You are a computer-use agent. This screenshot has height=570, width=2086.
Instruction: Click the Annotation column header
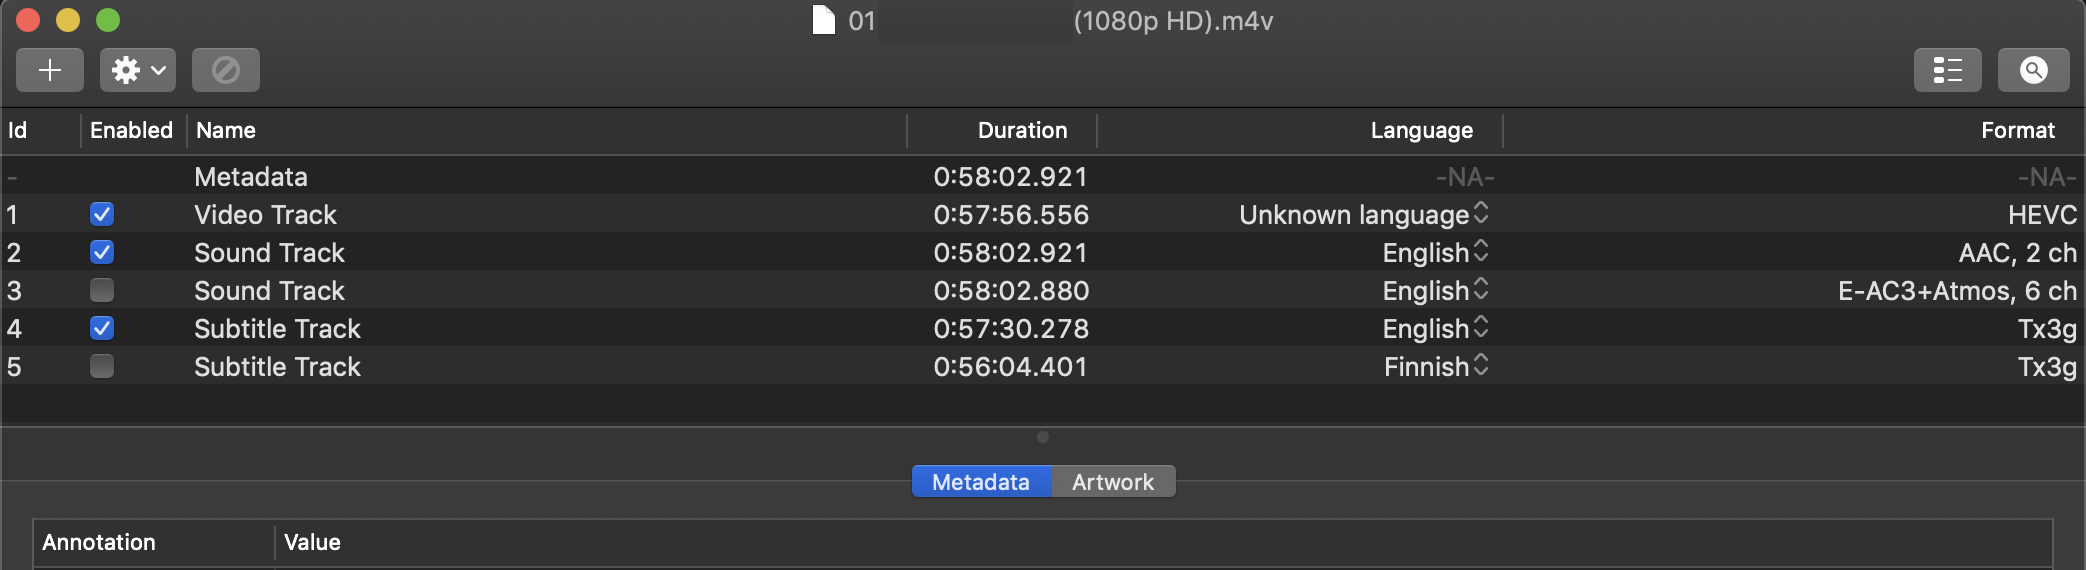pyautogui.click(x=99, y=542)
